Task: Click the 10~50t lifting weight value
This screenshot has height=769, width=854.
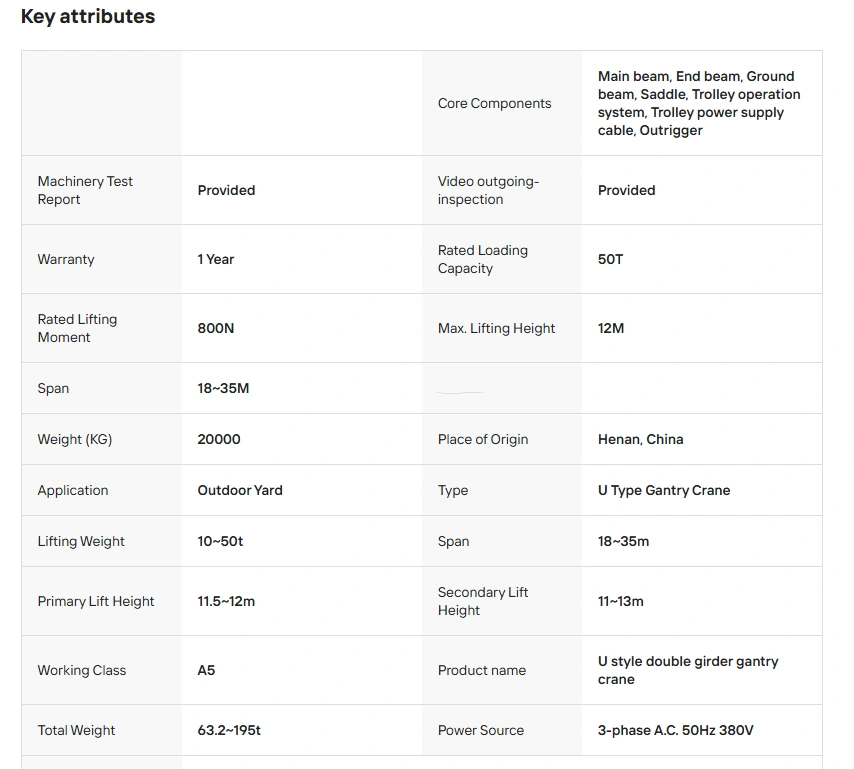Action: 220,541
